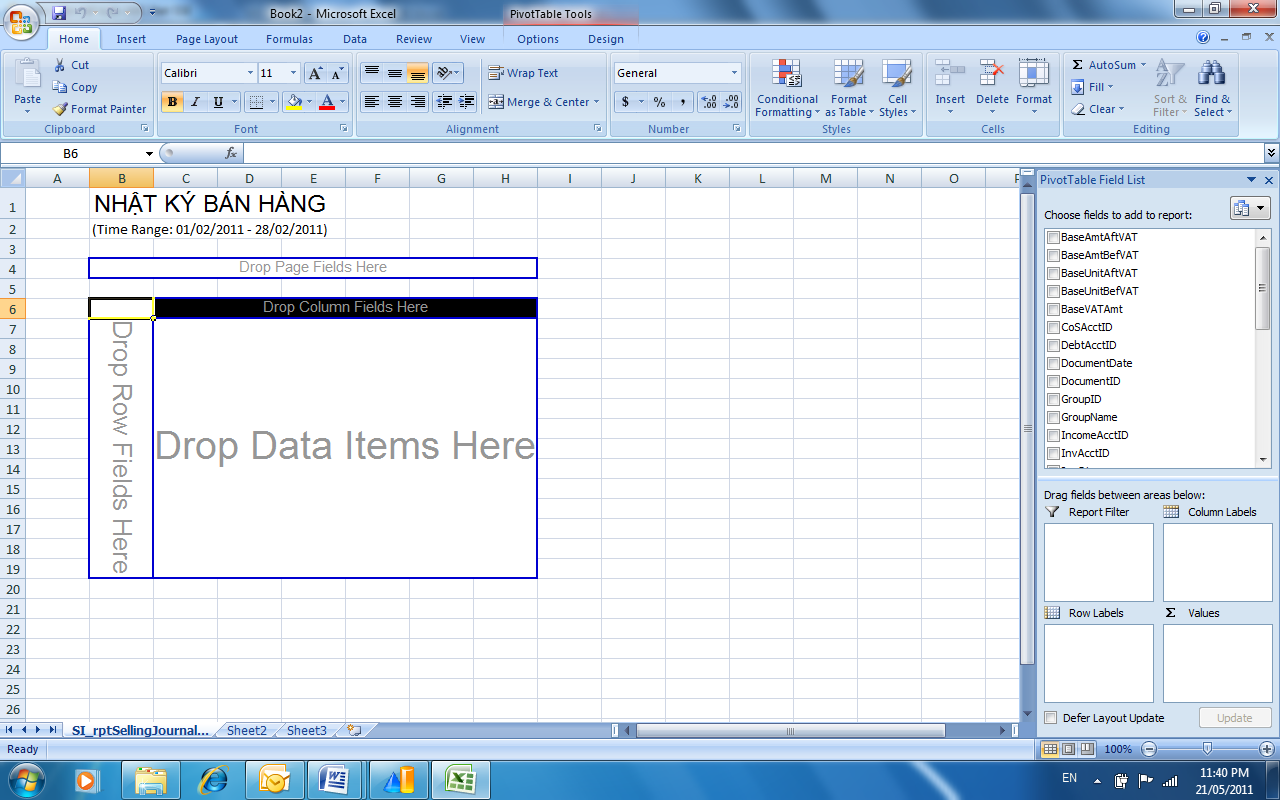Image resolution: width=1280 pixels, height=800 pixels.
Task: Click the Wrap Text button
Action: (x=522, y=73)
